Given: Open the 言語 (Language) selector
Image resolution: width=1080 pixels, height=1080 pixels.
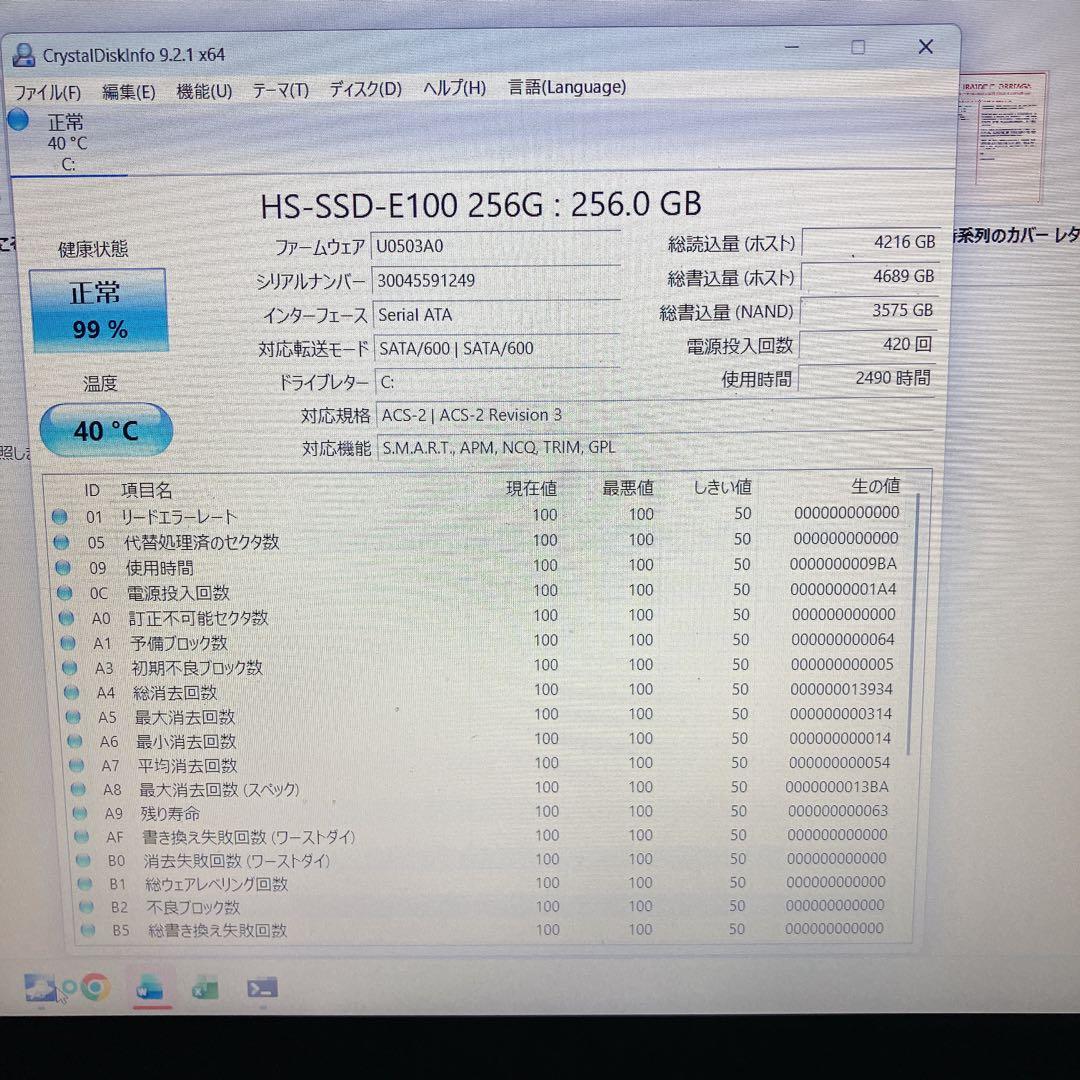Looking at the screenshot, I should click(x=565, y=87).
